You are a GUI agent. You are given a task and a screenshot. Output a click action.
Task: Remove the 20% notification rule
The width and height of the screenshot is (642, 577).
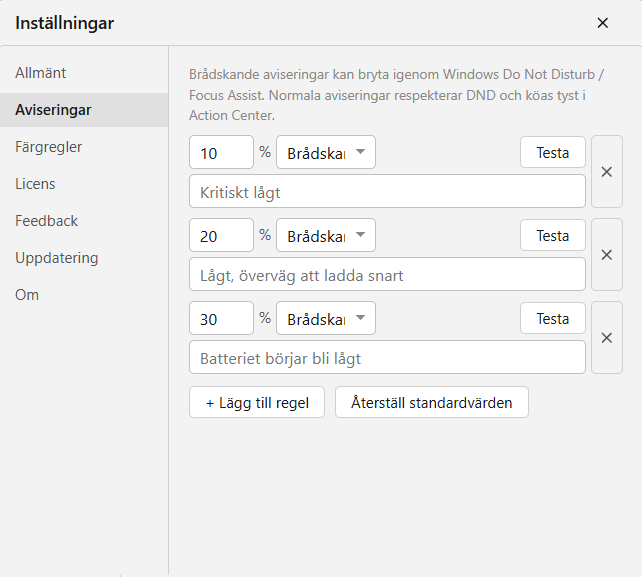(x=607, y=255)
